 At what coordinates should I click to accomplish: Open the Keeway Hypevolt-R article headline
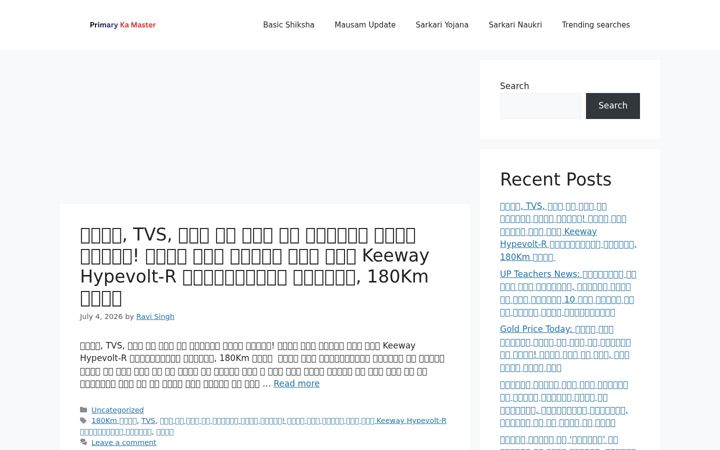(x=255, y=266)
